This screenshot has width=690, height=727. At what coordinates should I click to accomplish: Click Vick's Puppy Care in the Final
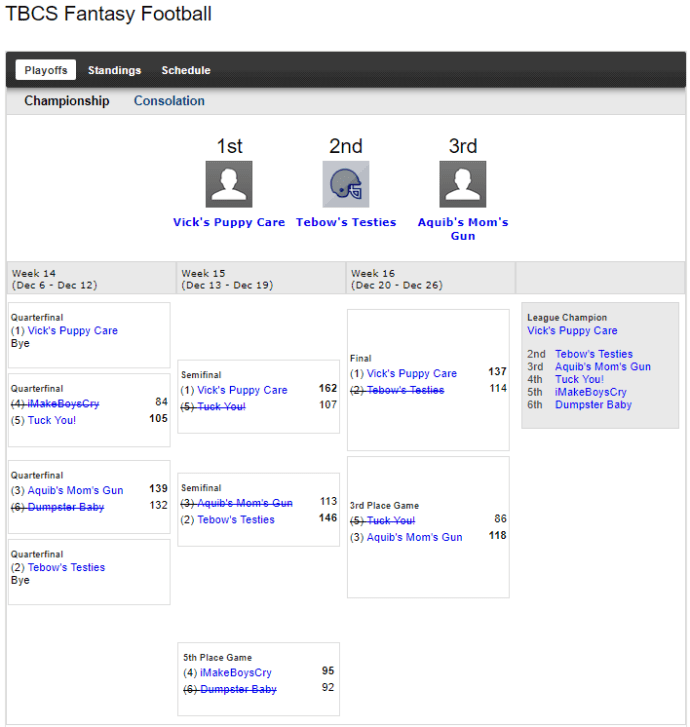pos(412,374)
